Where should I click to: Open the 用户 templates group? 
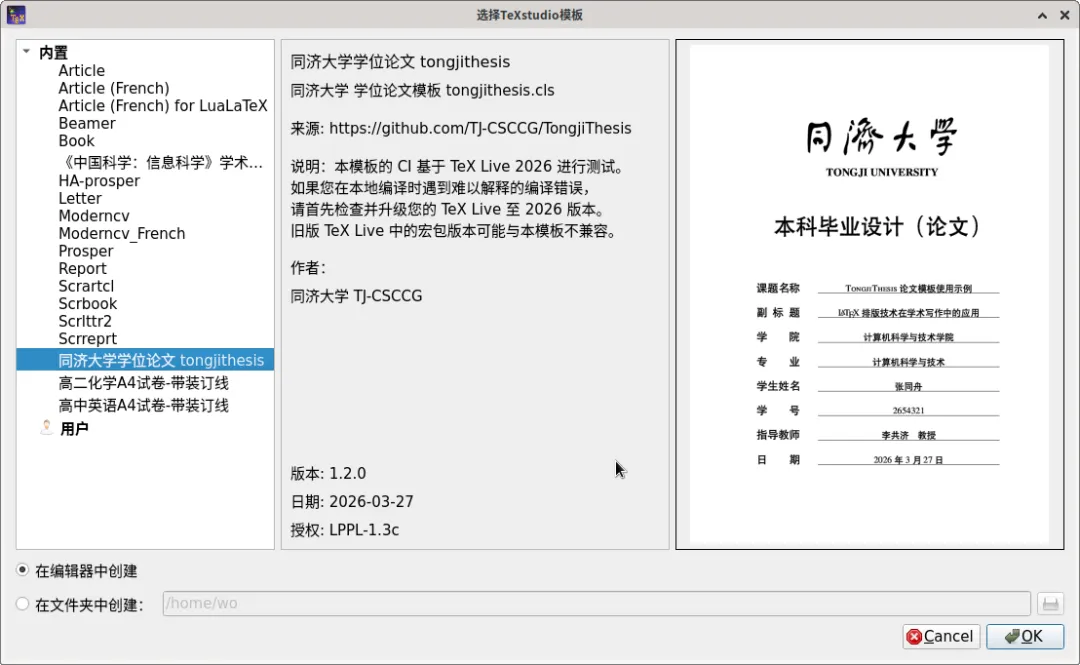pyautogui.click(x=74, y=429)
